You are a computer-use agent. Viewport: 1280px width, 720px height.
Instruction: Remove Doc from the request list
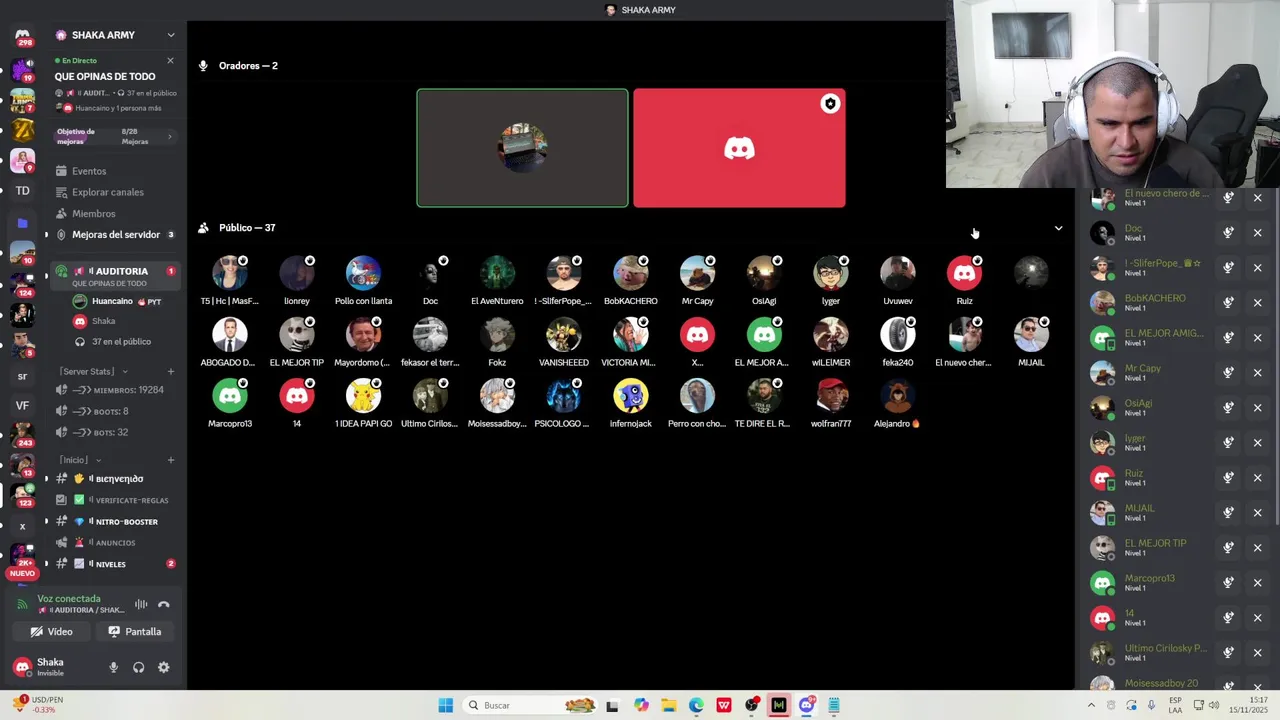pos(1258,233)
